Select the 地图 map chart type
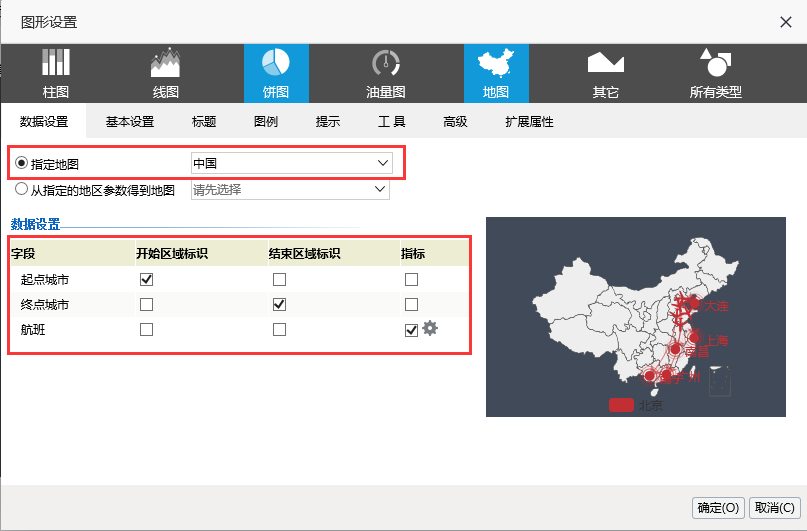Image resolution: width=807 pixels, height=531 pixels. coord(496,73)
